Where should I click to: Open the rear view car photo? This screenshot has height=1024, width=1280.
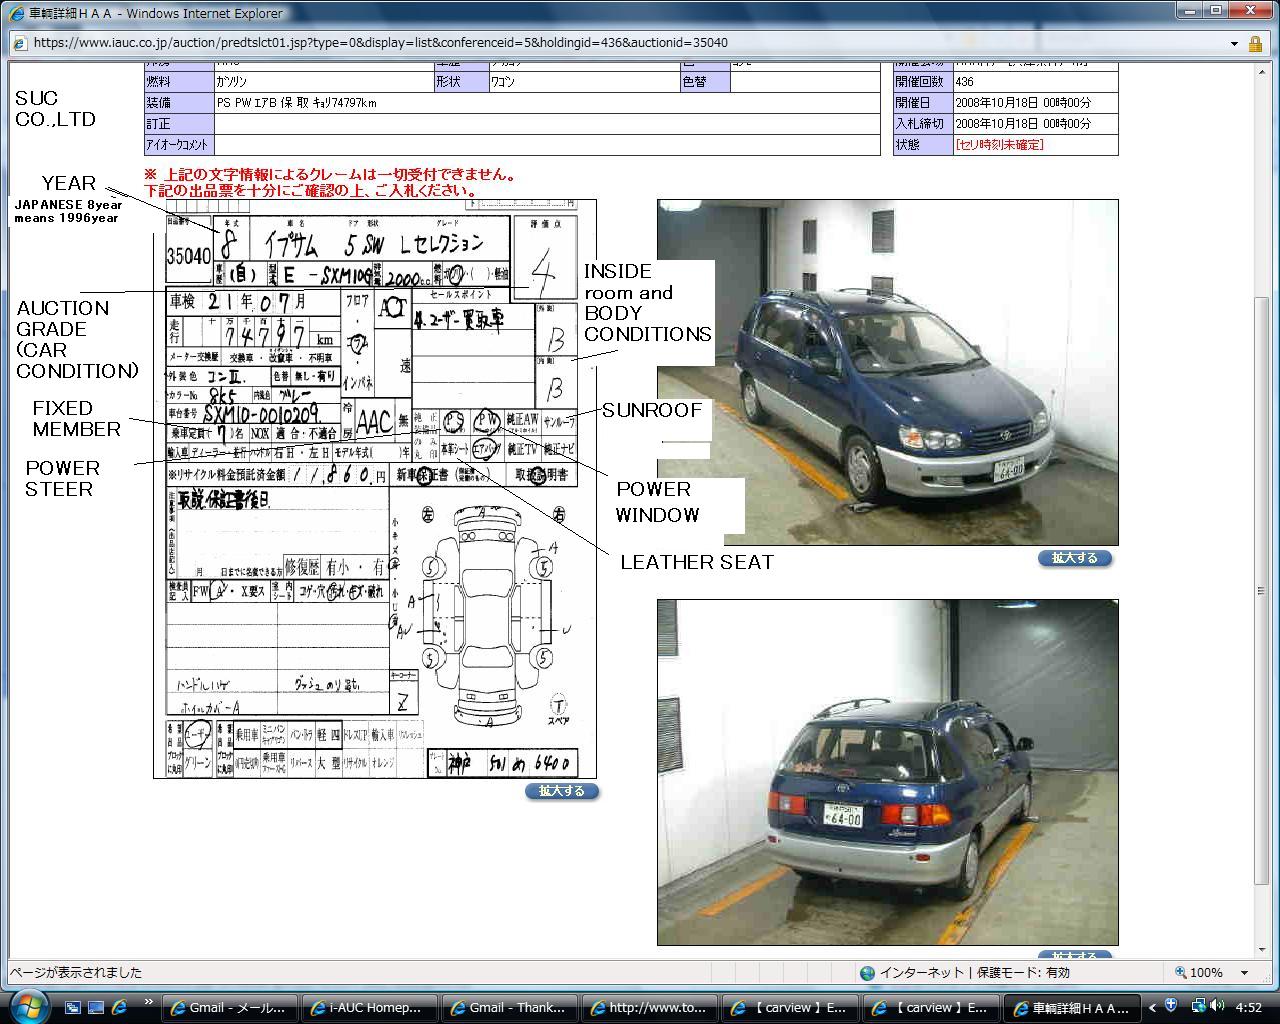pyautogui.click(x=887, y=772)
